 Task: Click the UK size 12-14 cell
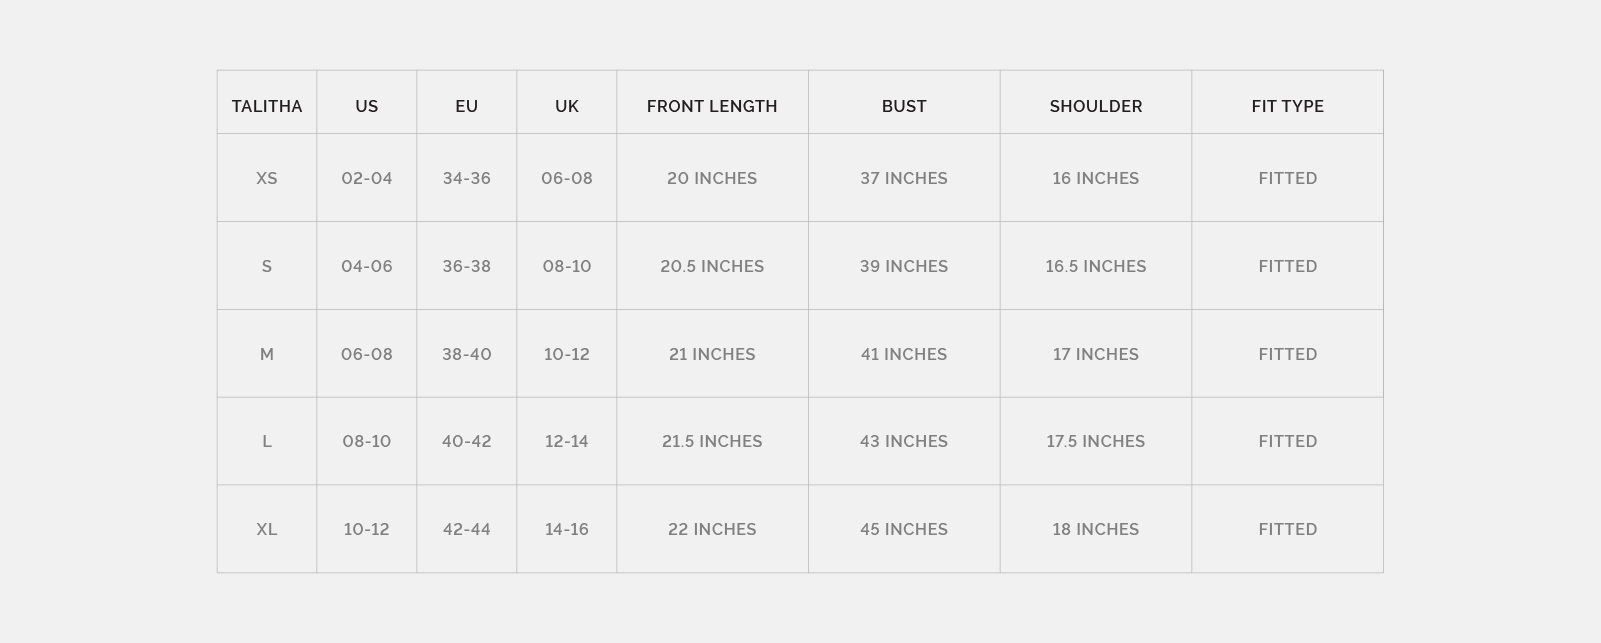(567, 441)
